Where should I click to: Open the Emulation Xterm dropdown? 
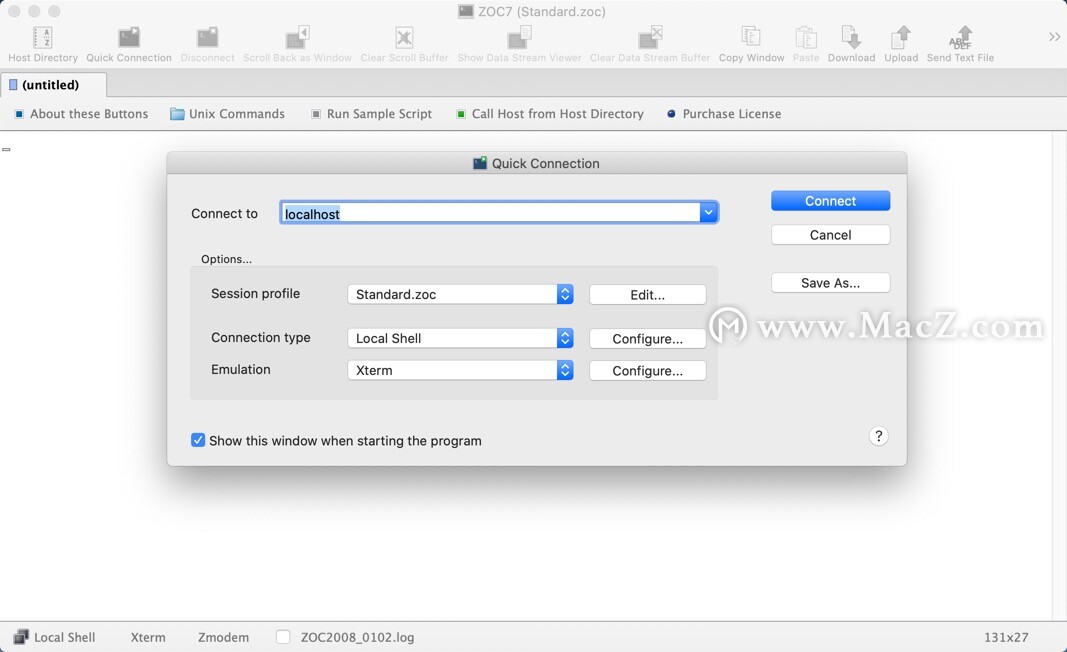coord(565,370)
